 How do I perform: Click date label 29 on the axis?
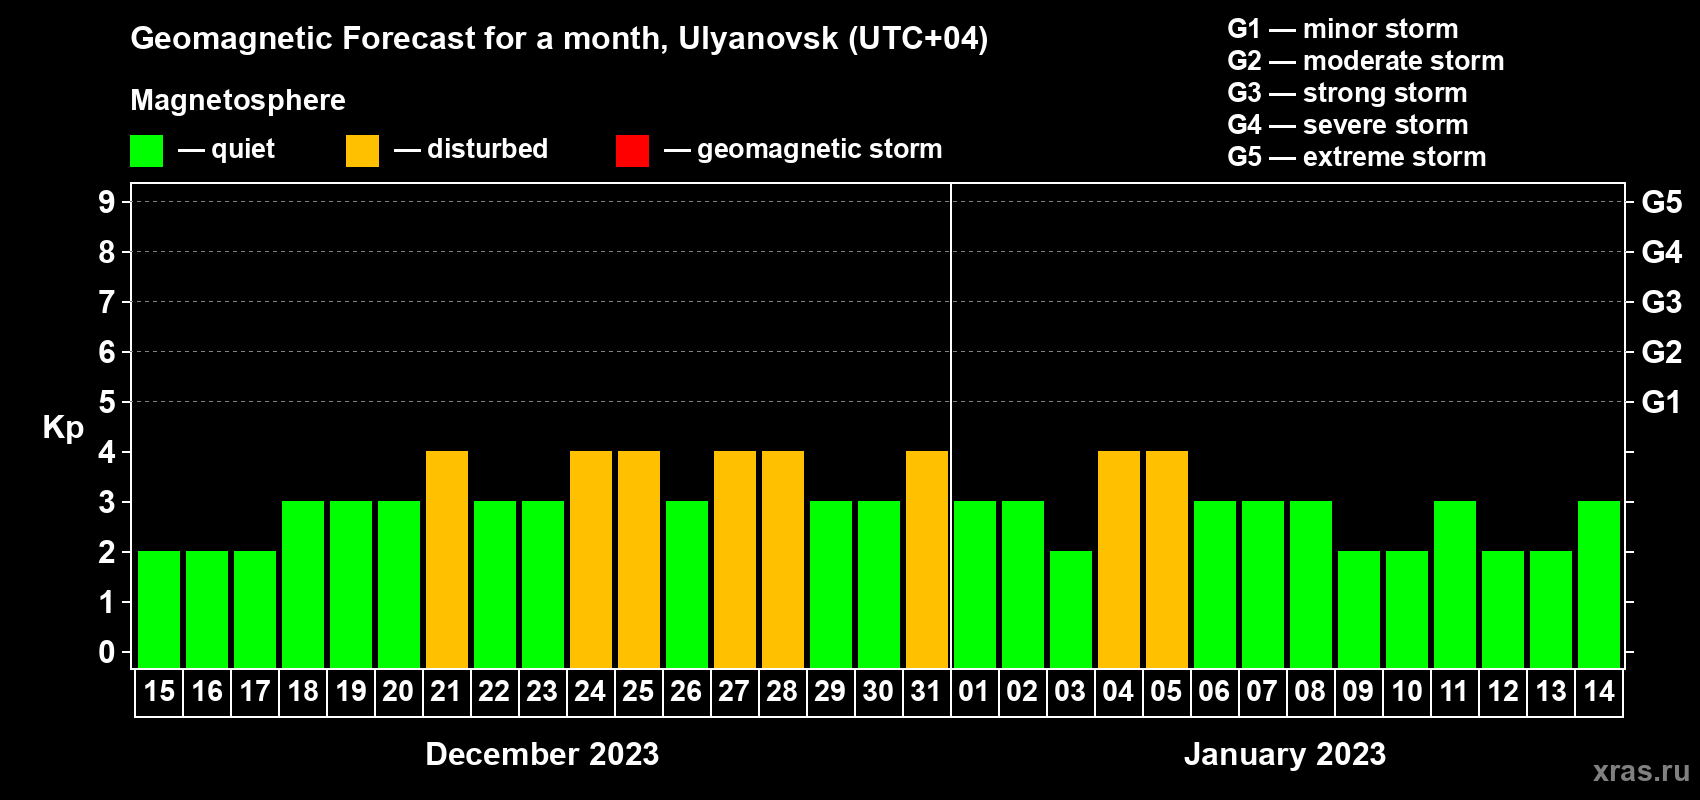click(831, 692)
